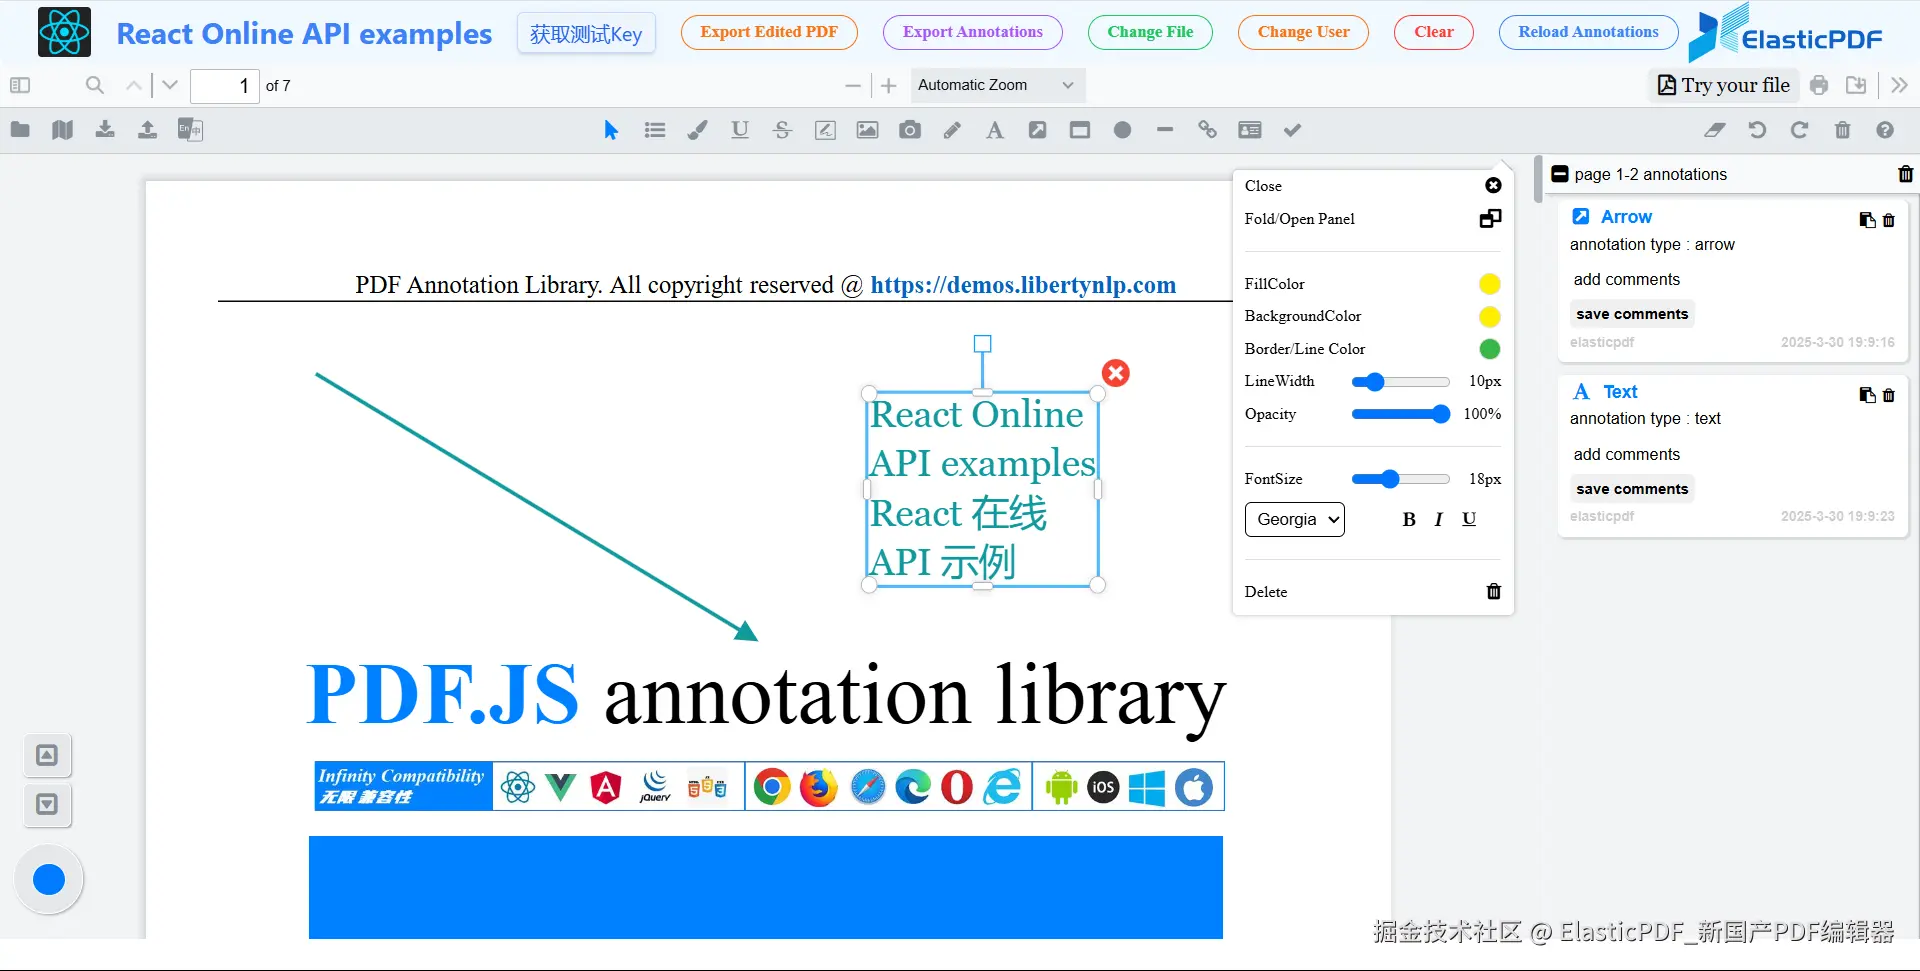Open the translate tool icon
Image resolution: width=1920 pixels, height=971 pixels.
190,130
